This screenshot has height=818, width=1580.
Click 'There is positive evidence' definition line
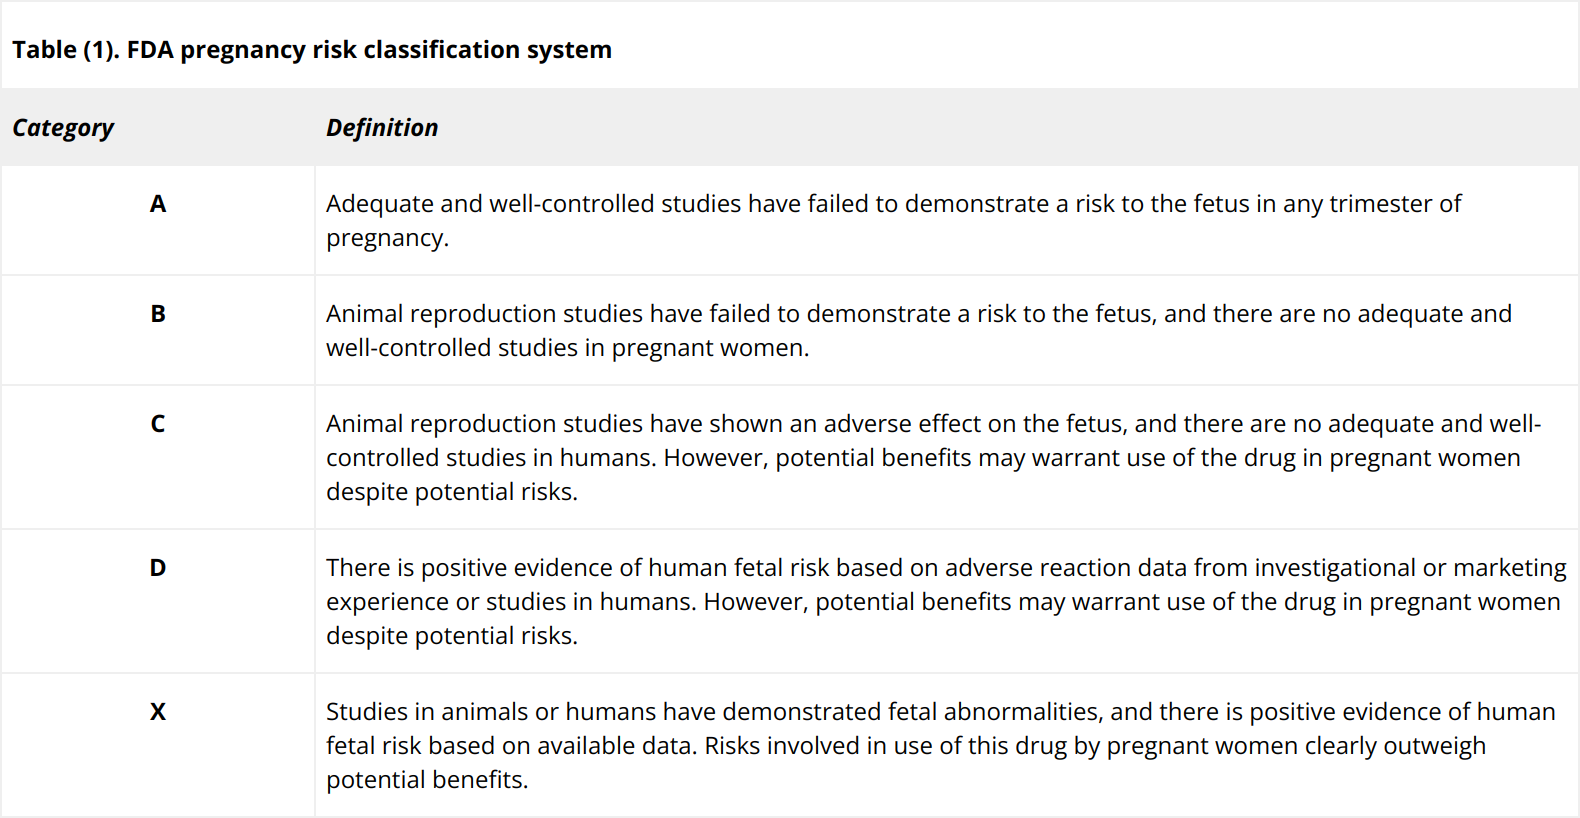click(945, 568)
